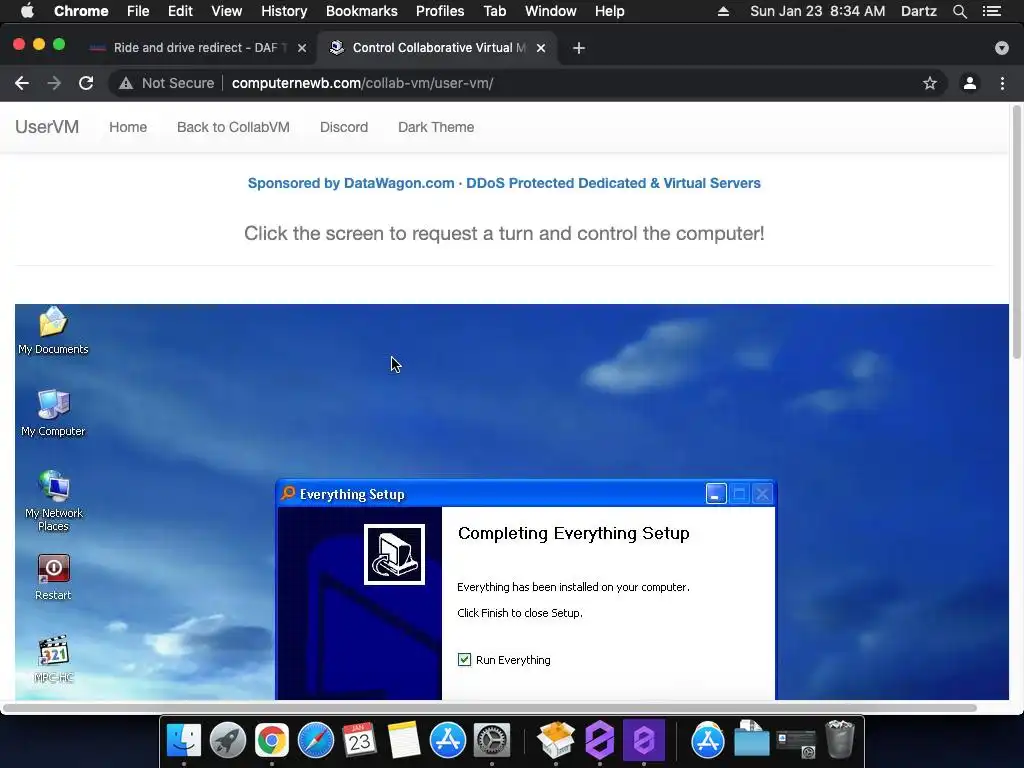
Task: Open My Network Places icon in VM
Action: tap(53, 501)
